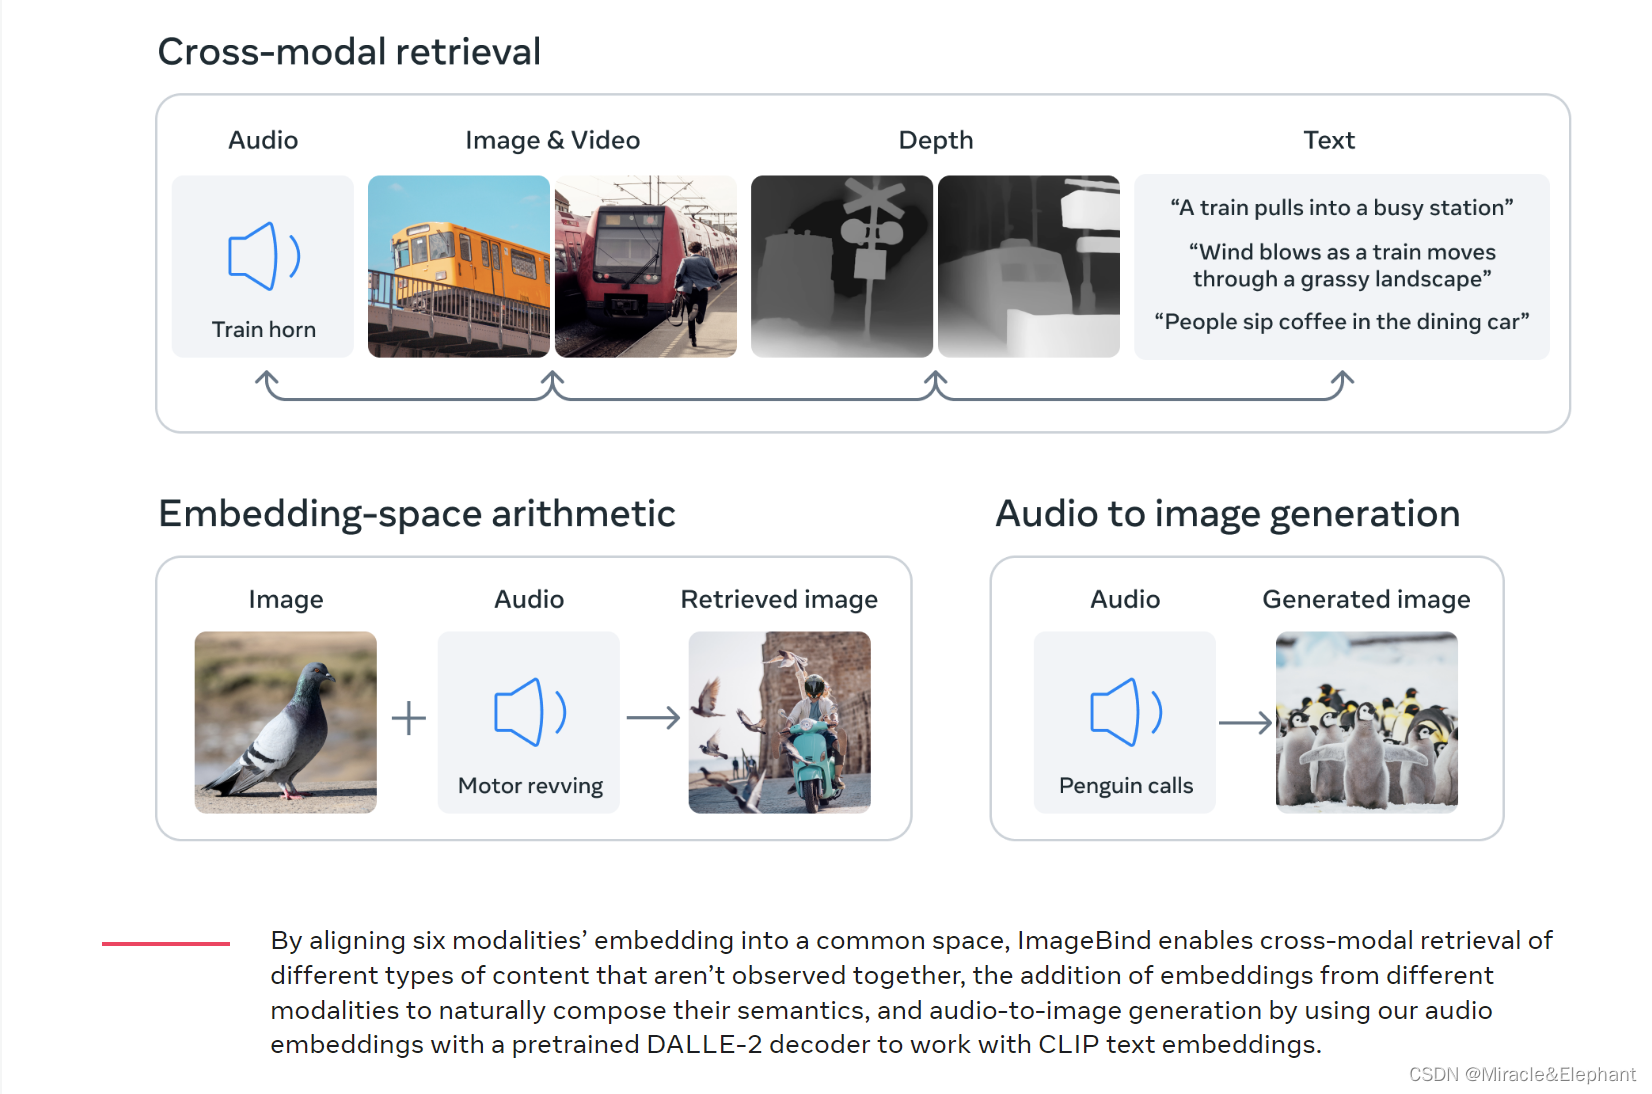This screenshot has width=1652, height=1094.
Task: Open the generated penguins image
Action: [x=1367, y=722]
